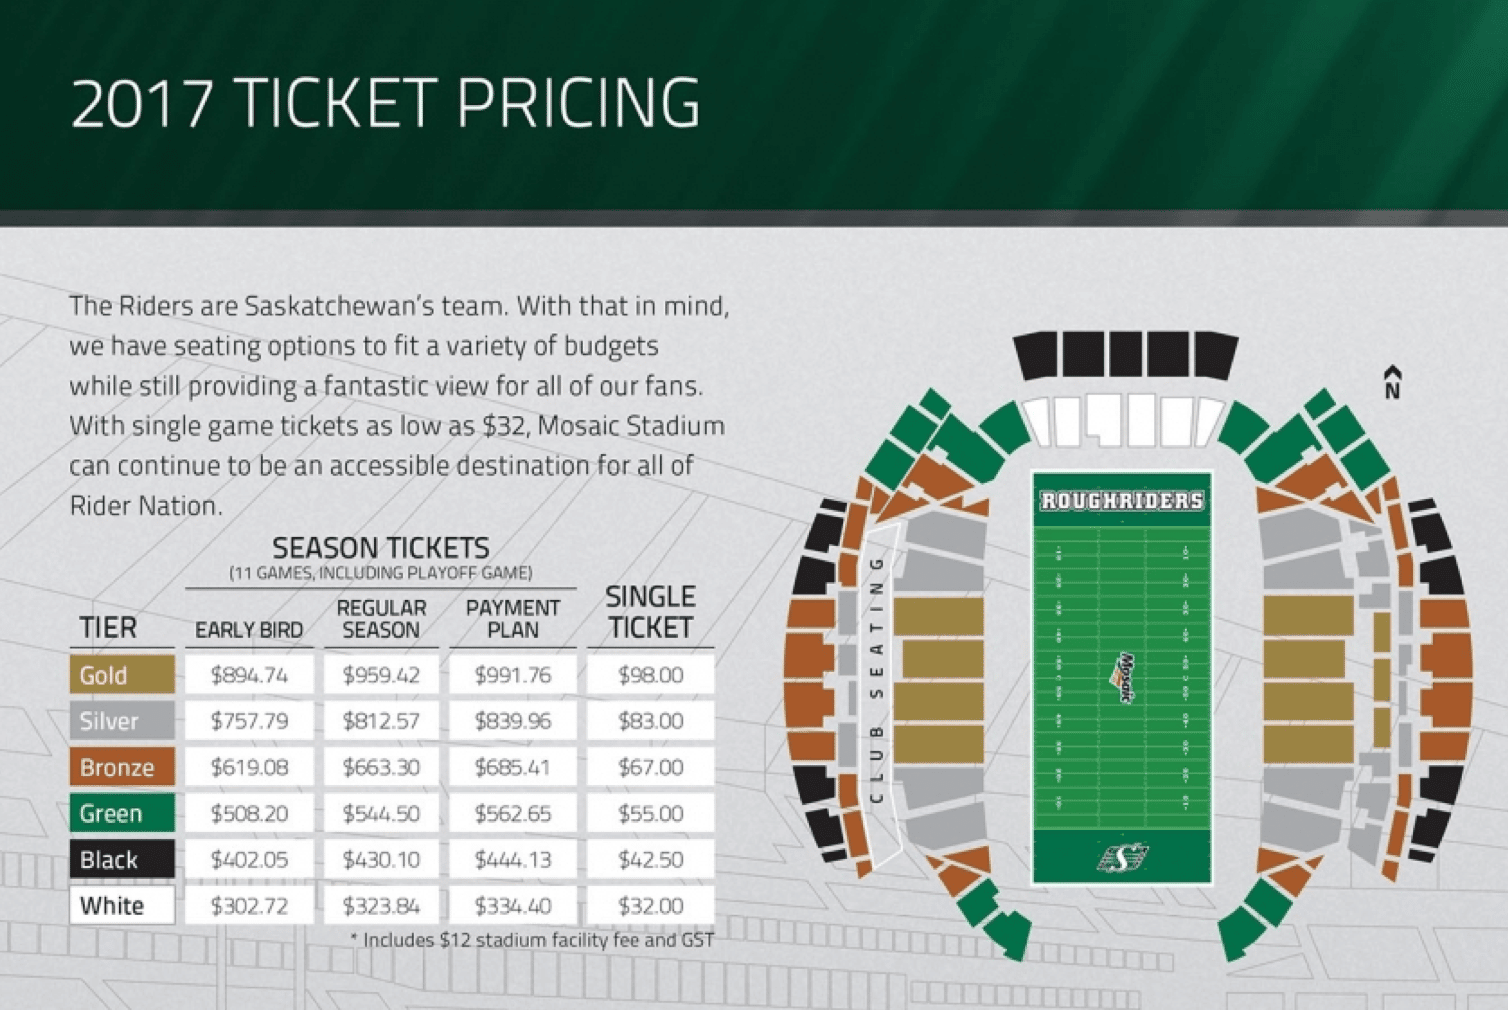Click the Green single ticket price $55.00
The image size is (1508, 1010).
650,813
